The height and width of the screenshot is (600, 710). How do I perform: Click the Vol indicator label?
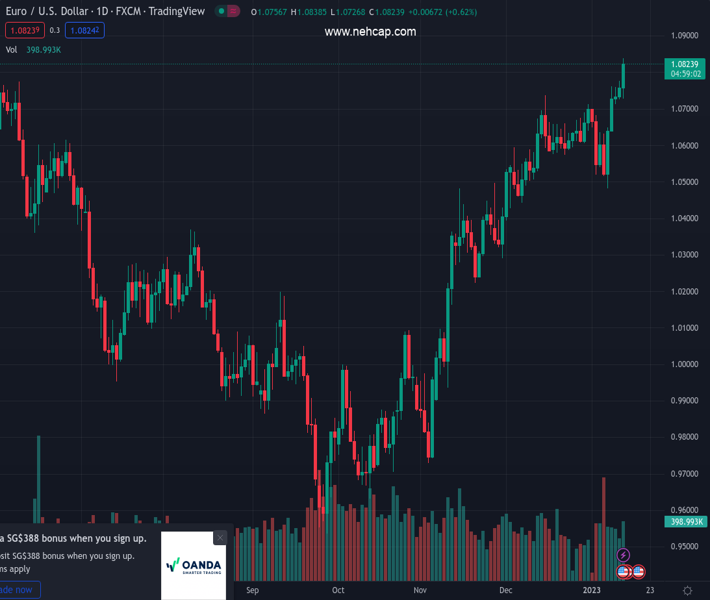[12, 49]
